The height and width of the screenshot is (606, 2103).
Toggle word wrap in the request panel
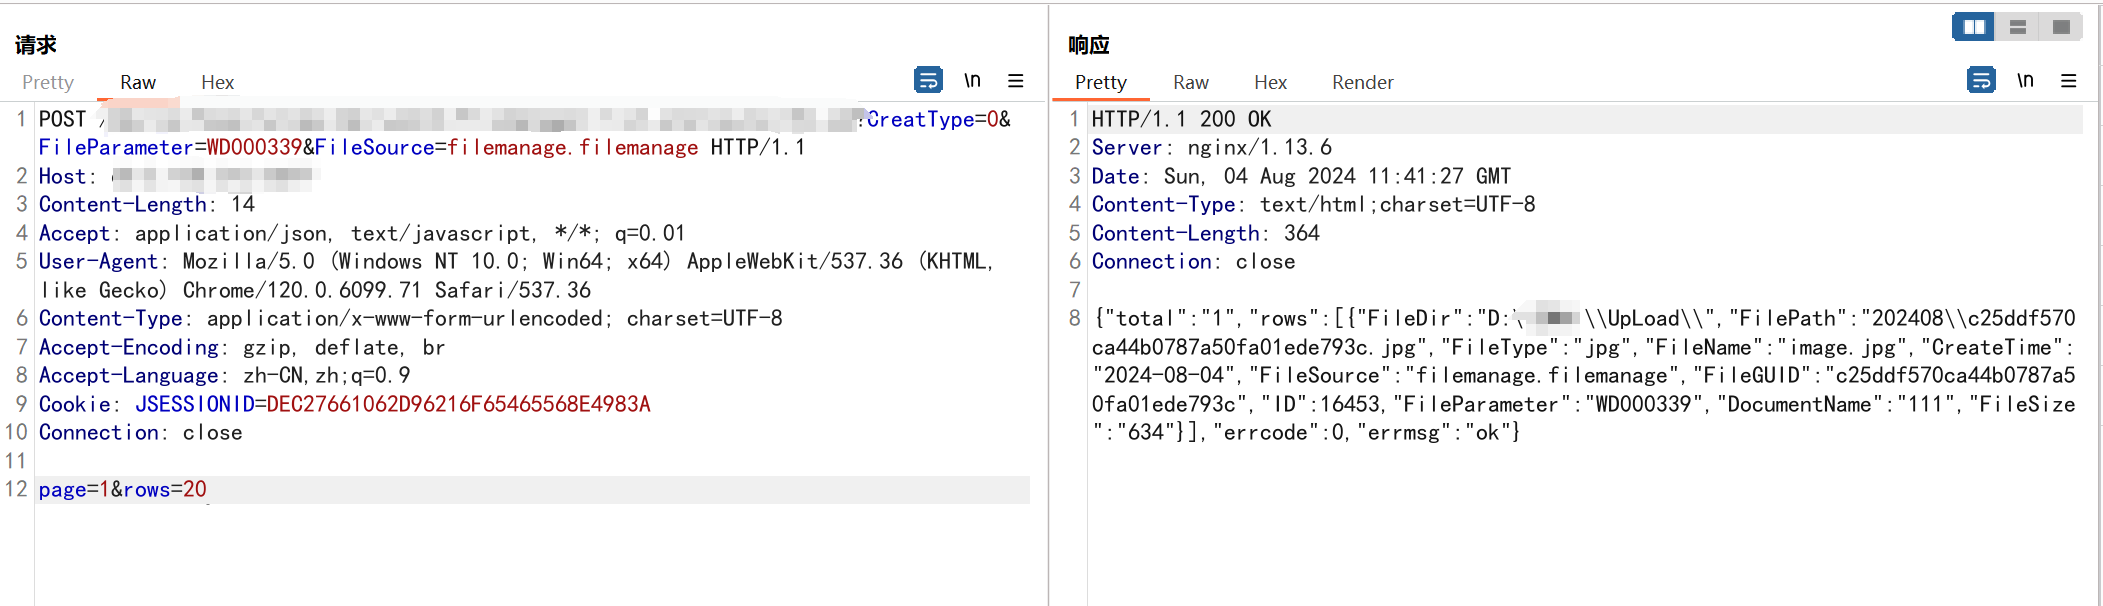pos(928,80)
